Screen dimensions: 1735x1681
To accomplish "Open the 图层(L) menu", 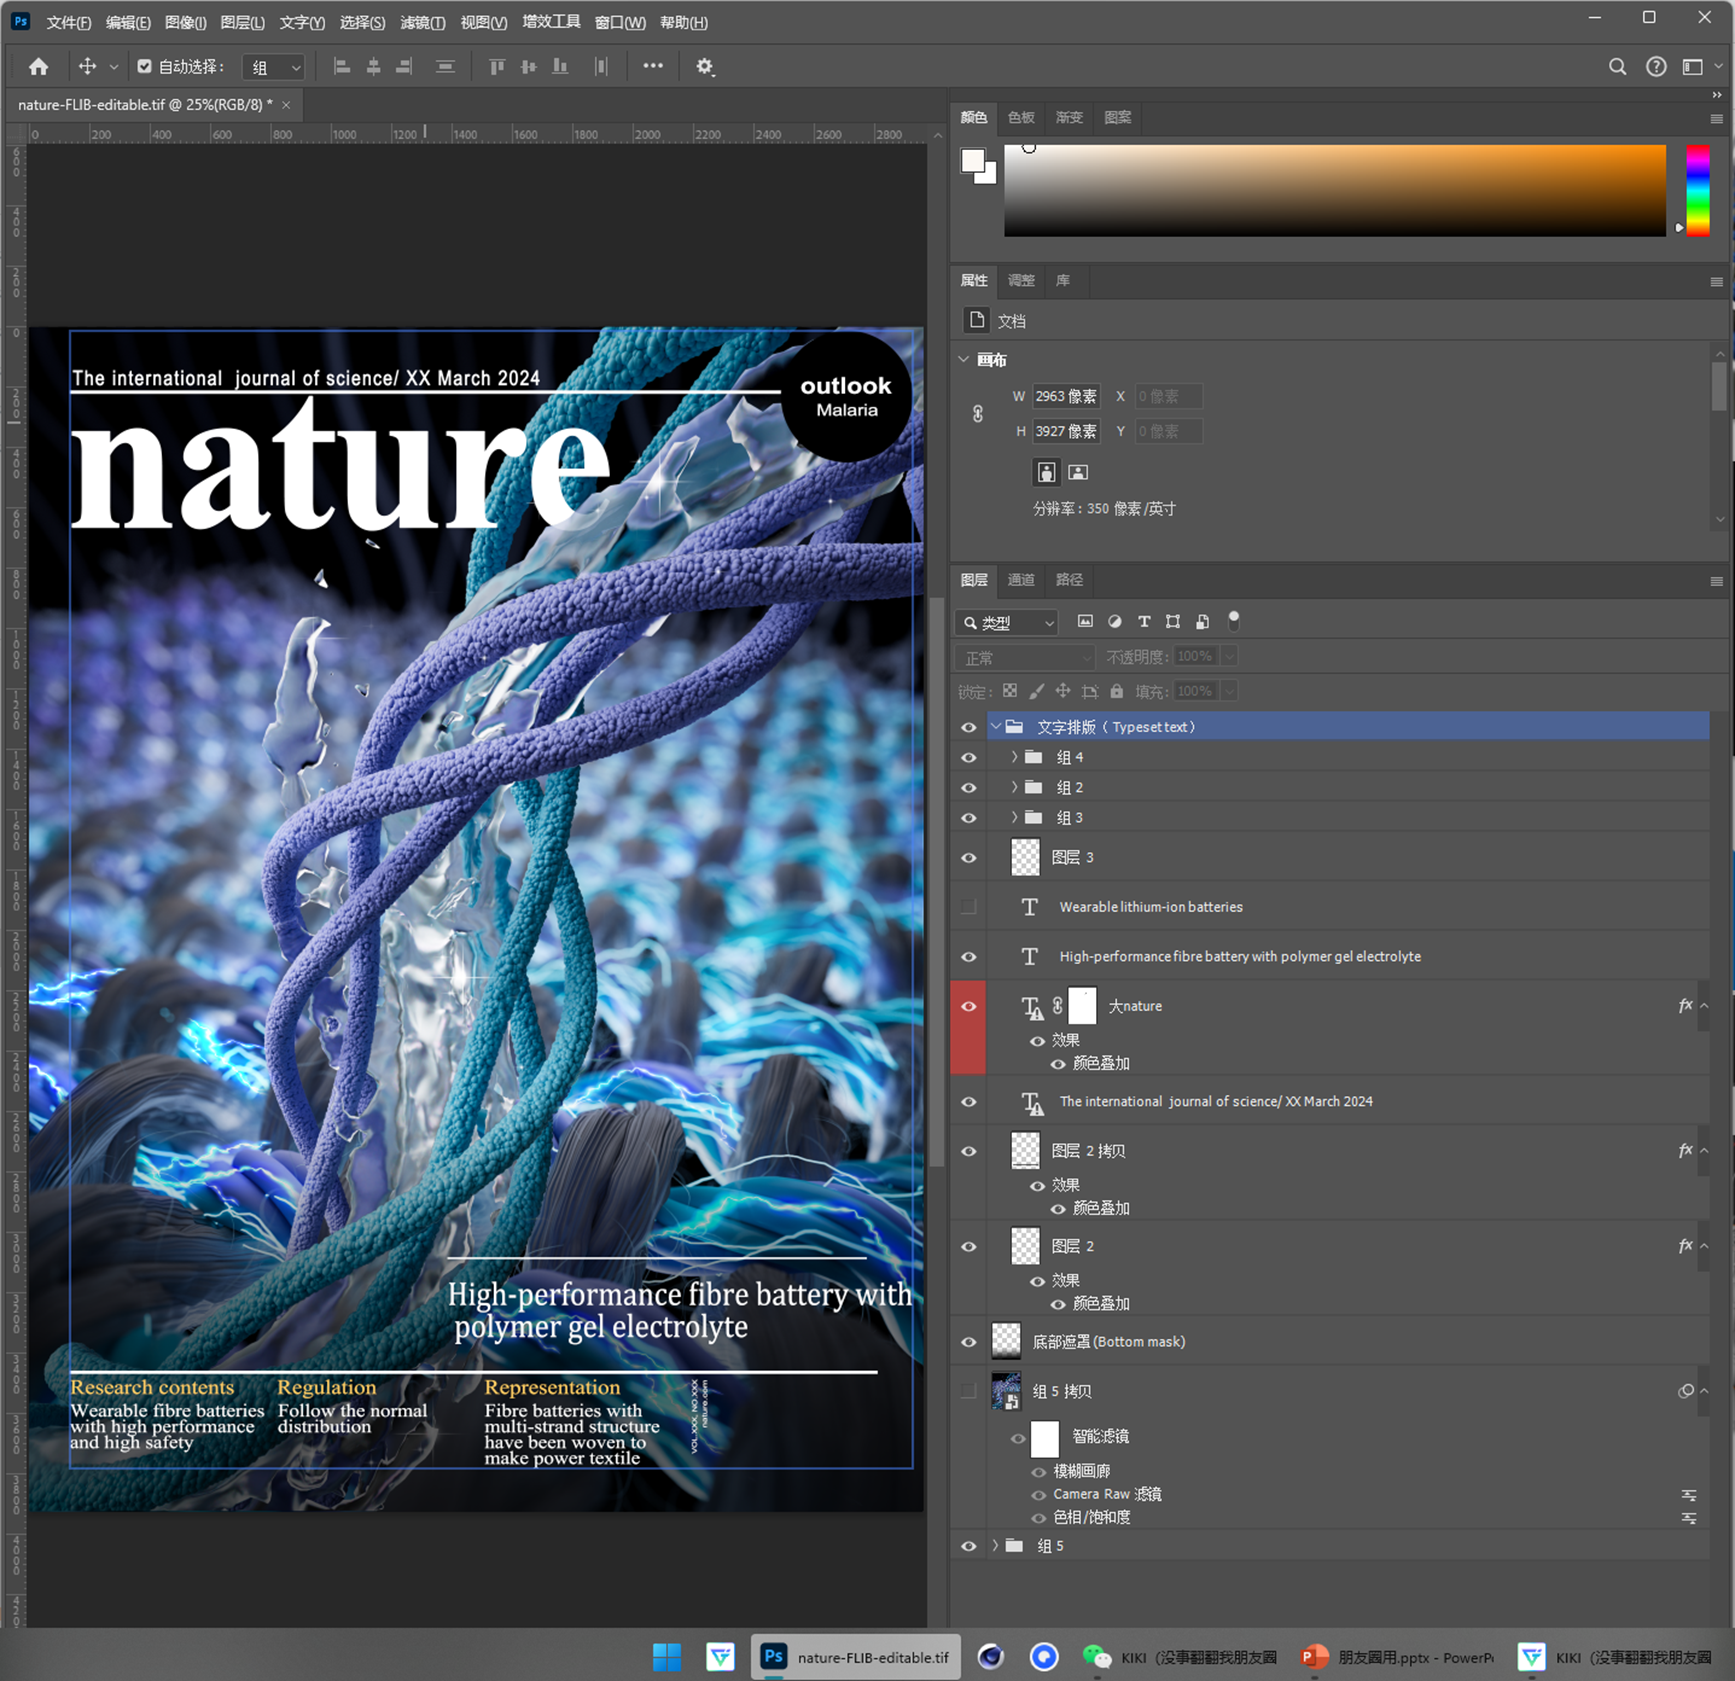I will 242,22.
